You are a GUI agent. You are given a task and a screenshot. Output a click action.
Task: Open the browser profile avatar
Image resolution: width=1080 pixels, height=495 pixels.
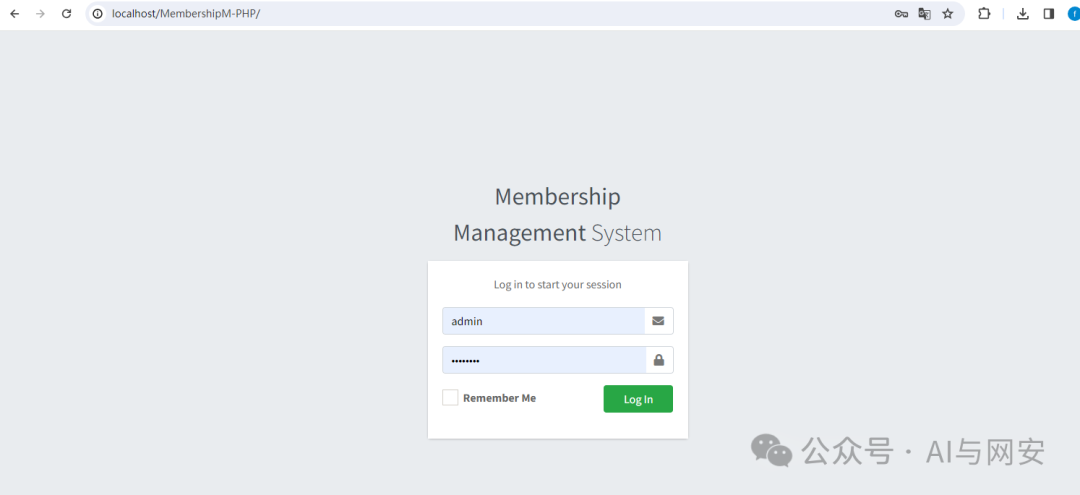point(1073,14)
